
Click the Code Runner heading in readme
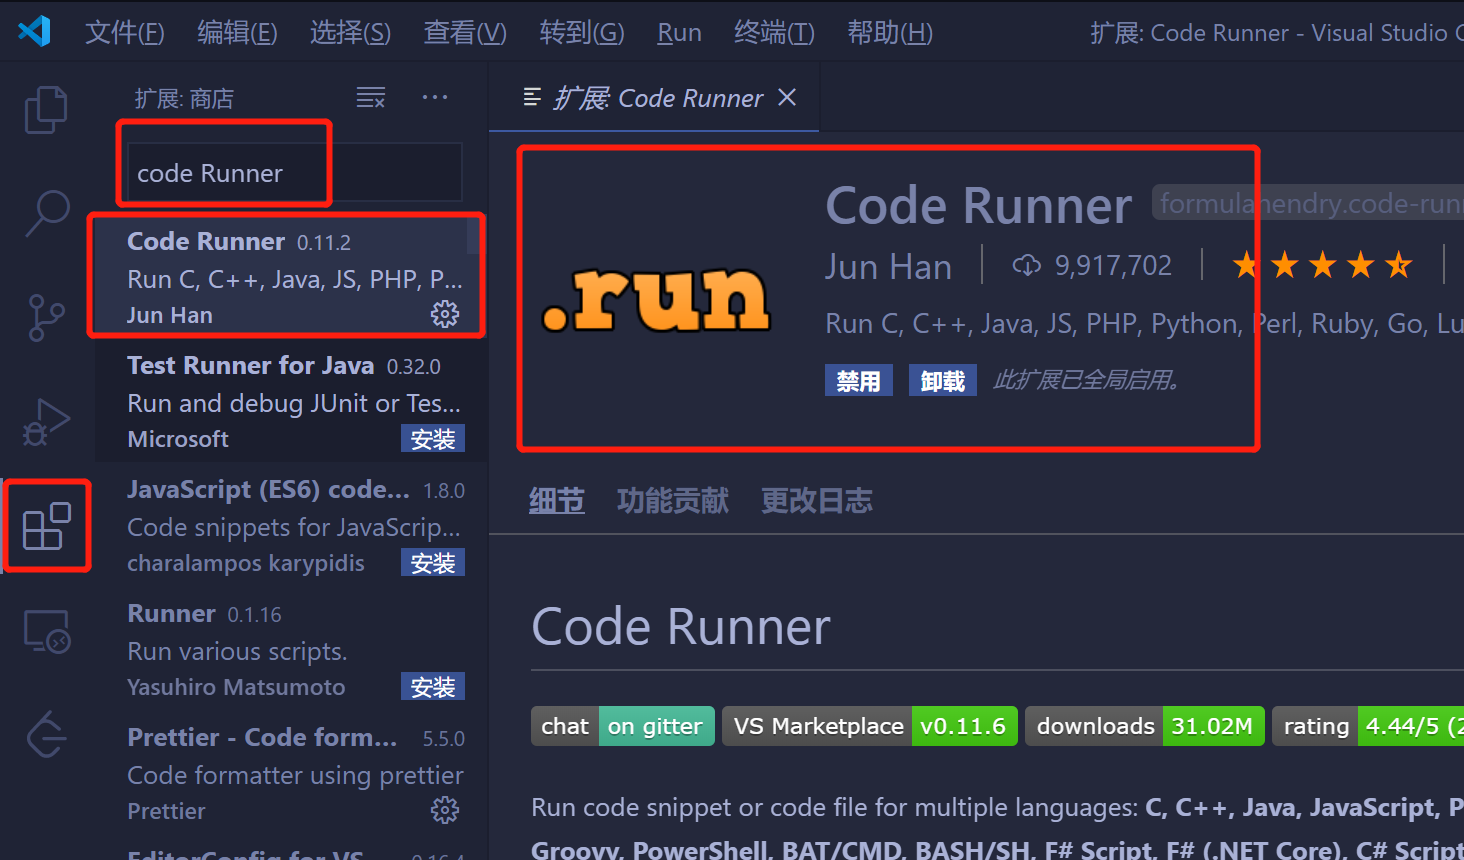[x=681, y=627]
